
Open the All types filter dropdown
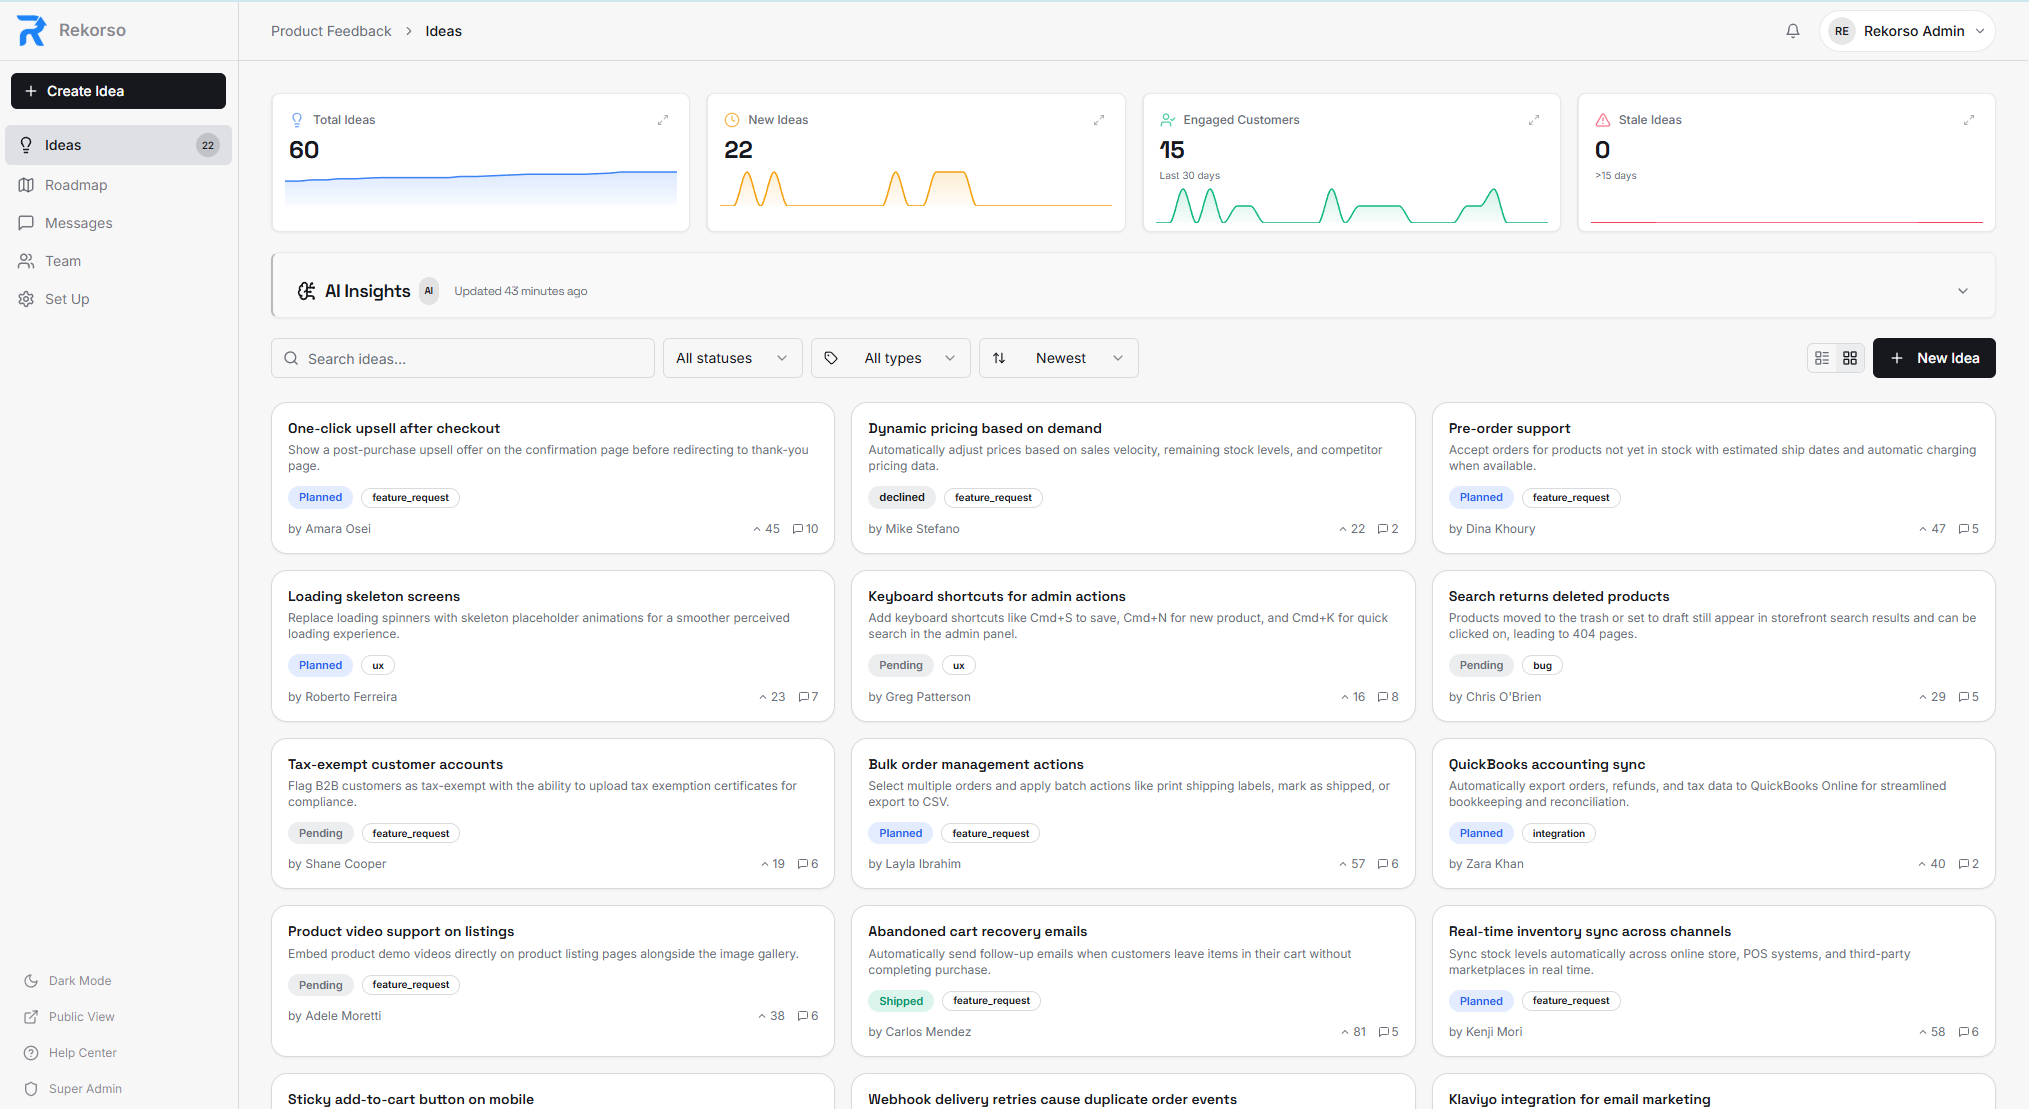[x=890, y=357]
